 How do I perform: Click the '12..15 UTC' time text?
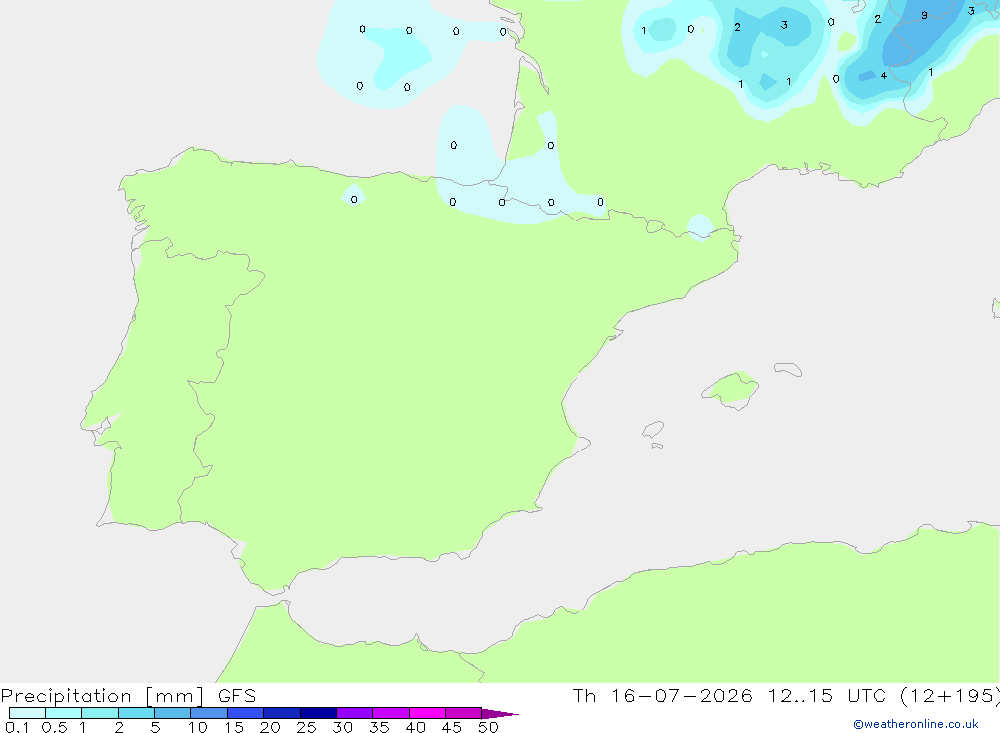[x=827, y=695]
